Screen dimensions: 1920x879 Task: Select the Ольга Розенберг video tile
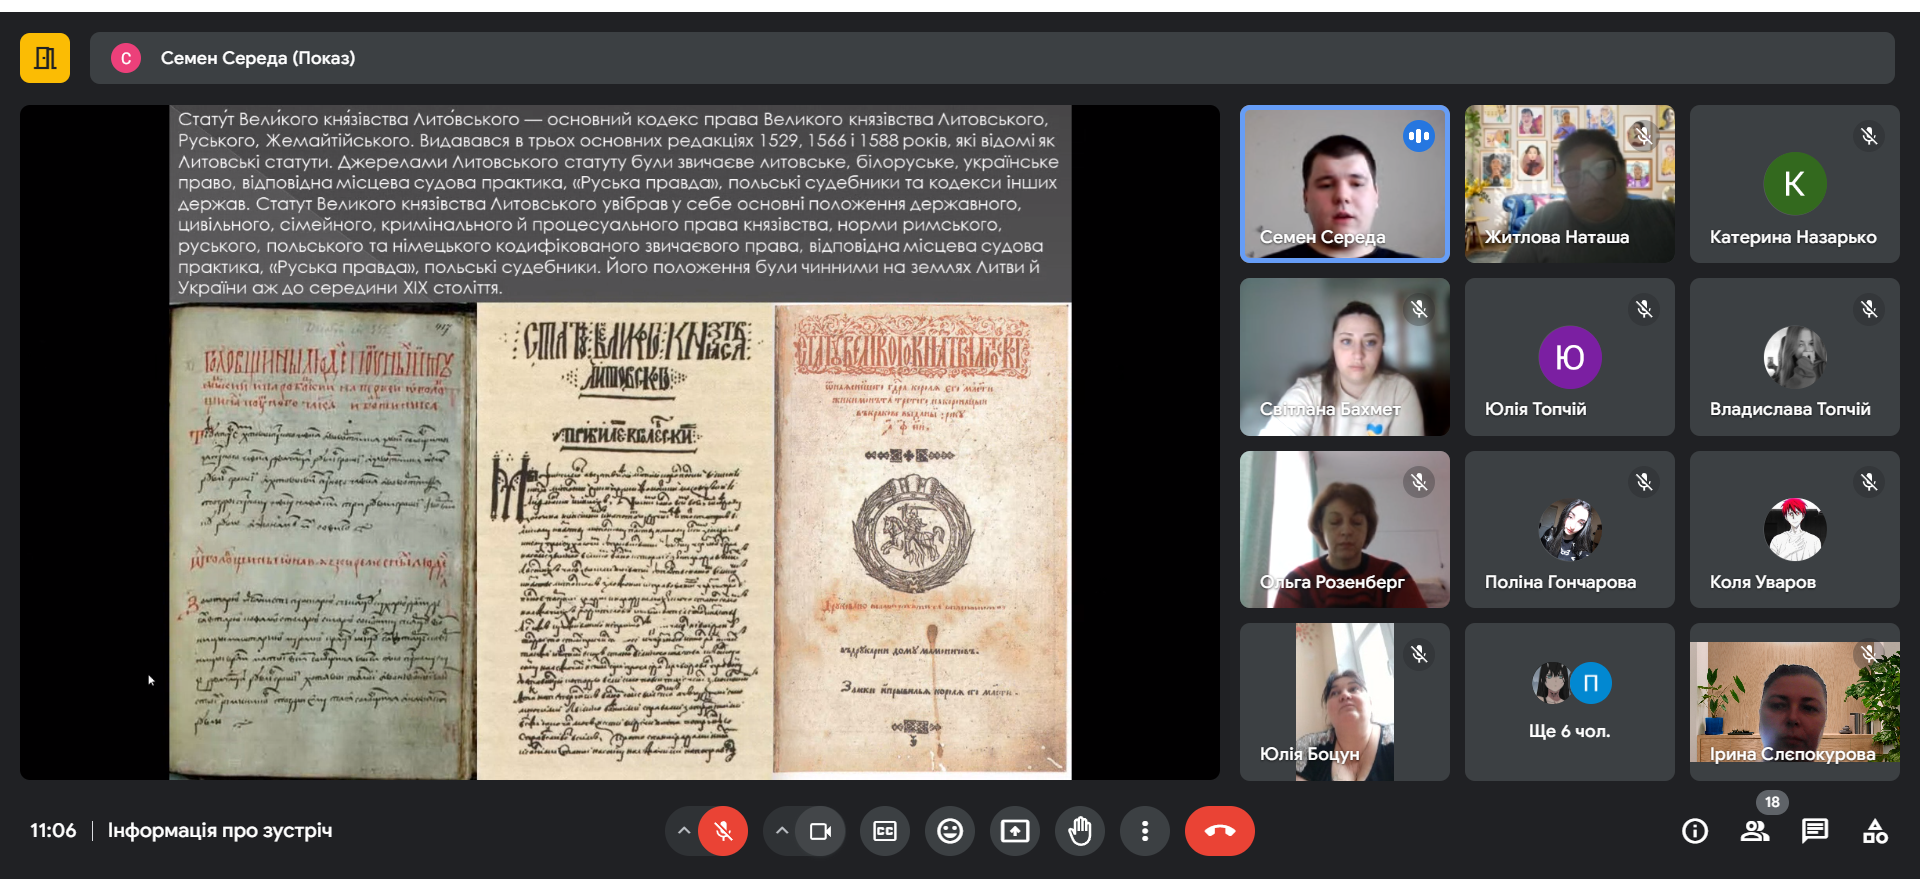pos(1344,529)
